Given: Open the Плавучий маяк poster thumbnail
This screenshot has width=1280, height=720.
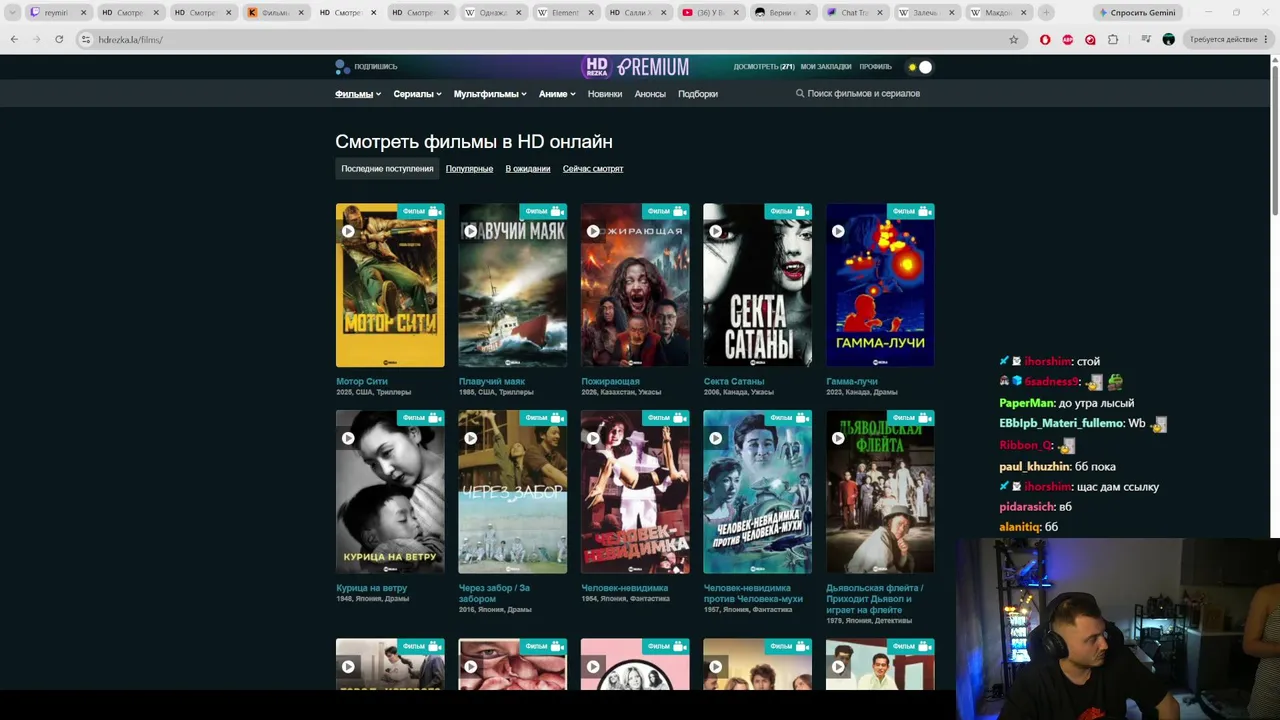Looking at the screenshot, I should 513,285.
